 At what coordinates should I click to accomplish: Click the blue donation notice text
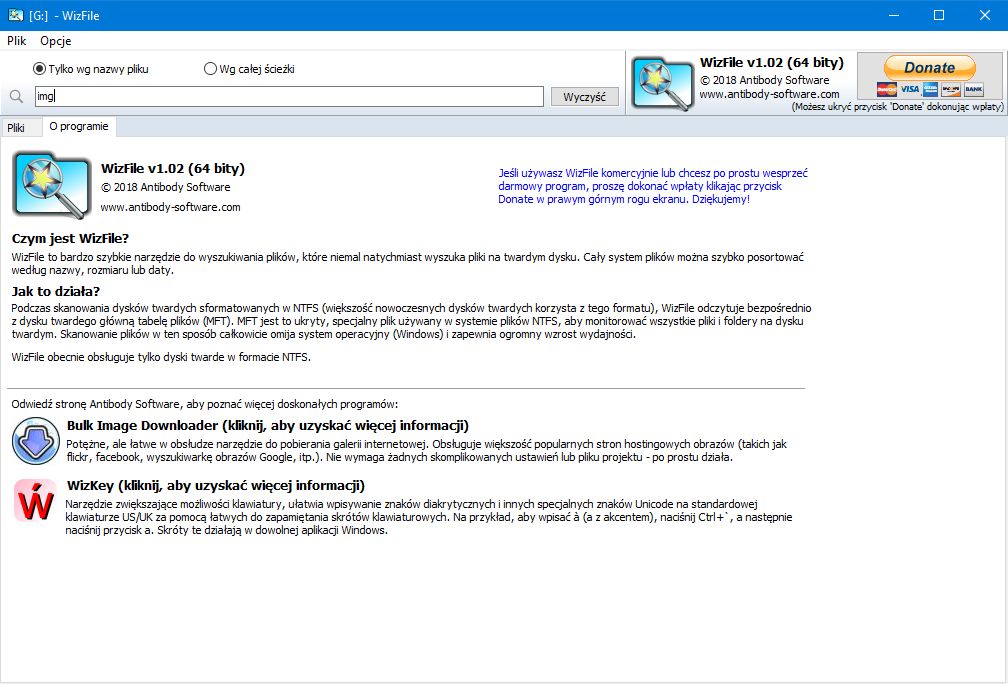click(x=652, y=186)
